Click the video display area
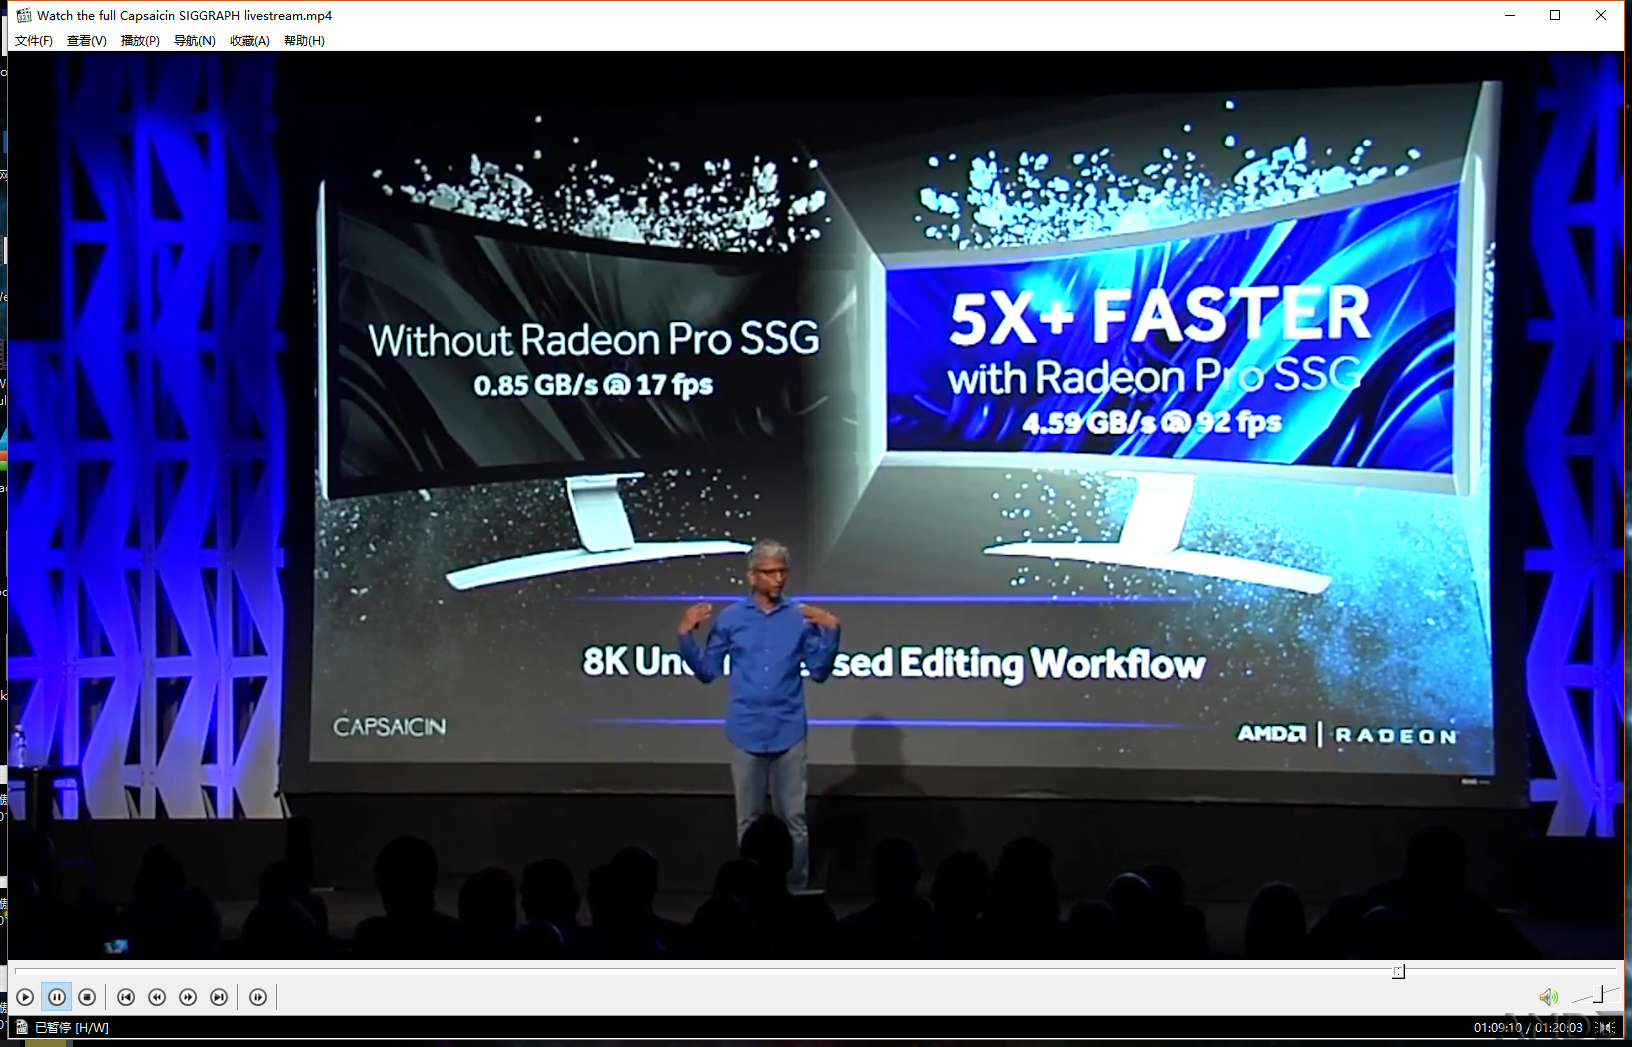Image resolution: width=1632 pixels, height=1047 pixels. pos(816,505)
